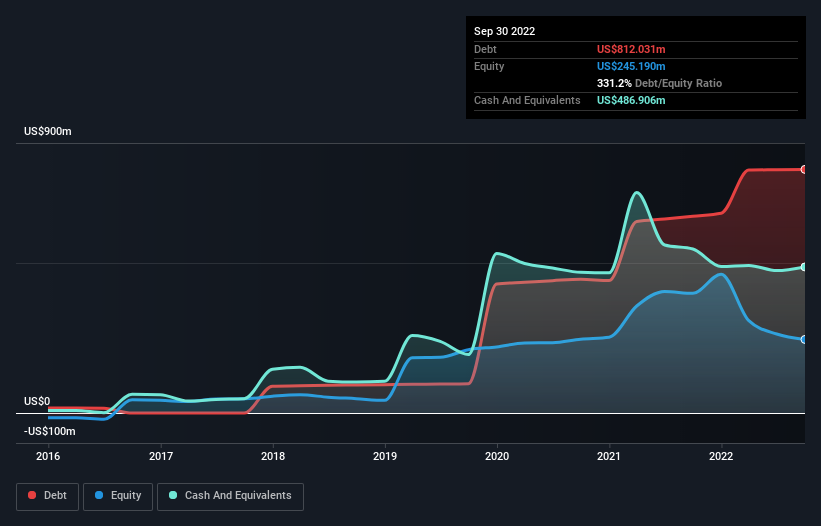Click the -US$100m y-axis label
821x526 pixels.
50,431
